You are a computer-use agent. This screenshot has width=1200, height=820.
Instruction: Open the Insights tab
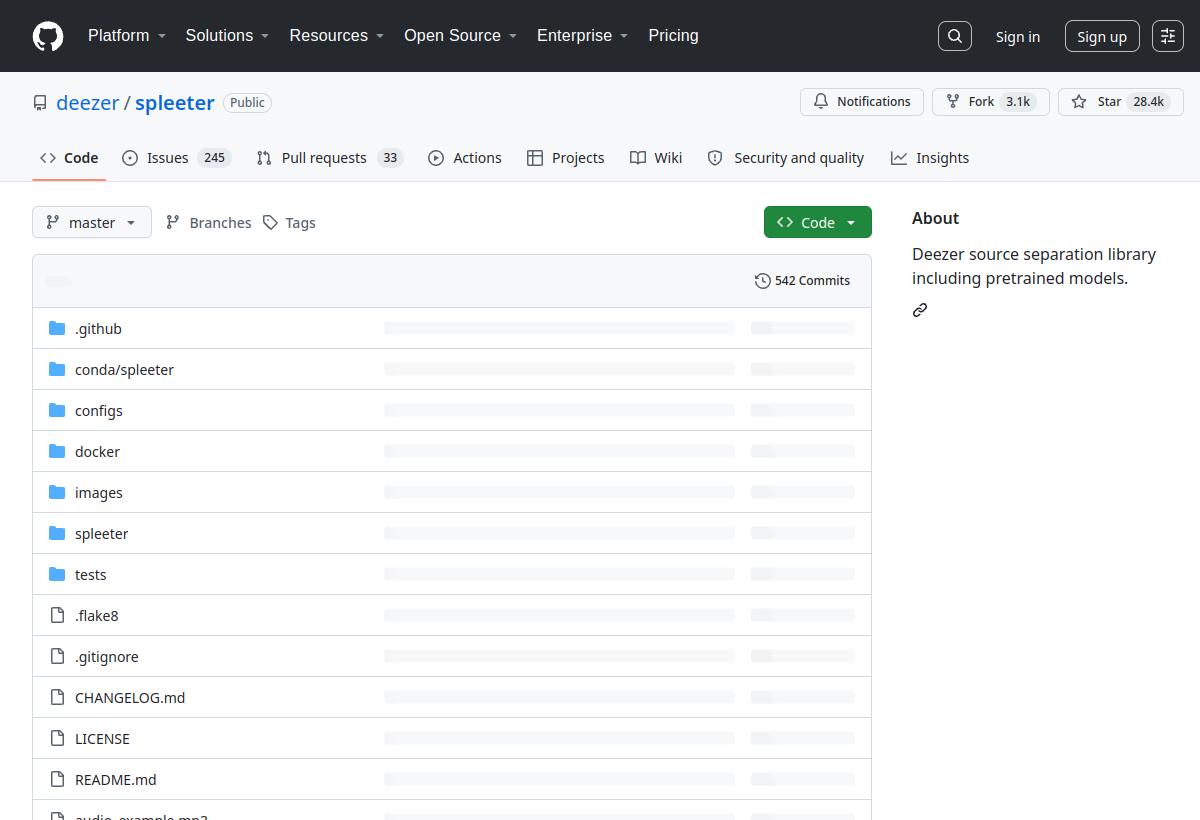930,158
